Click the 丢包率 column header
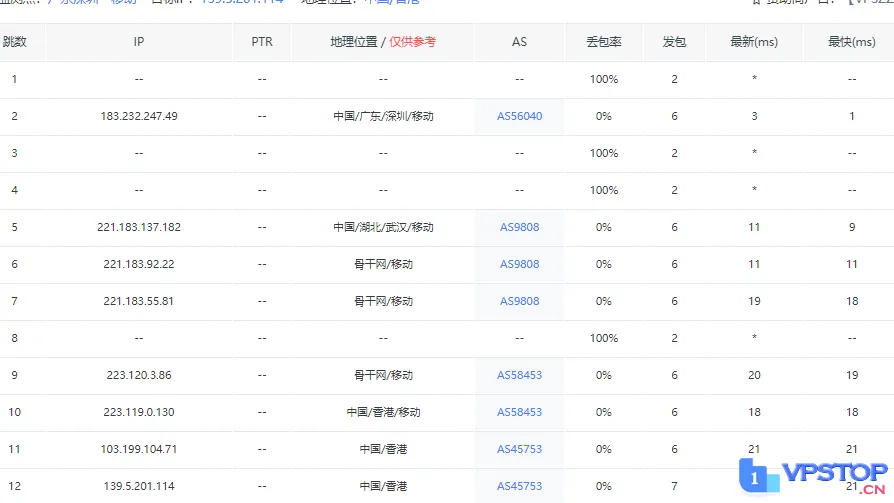 click(604, 42)
